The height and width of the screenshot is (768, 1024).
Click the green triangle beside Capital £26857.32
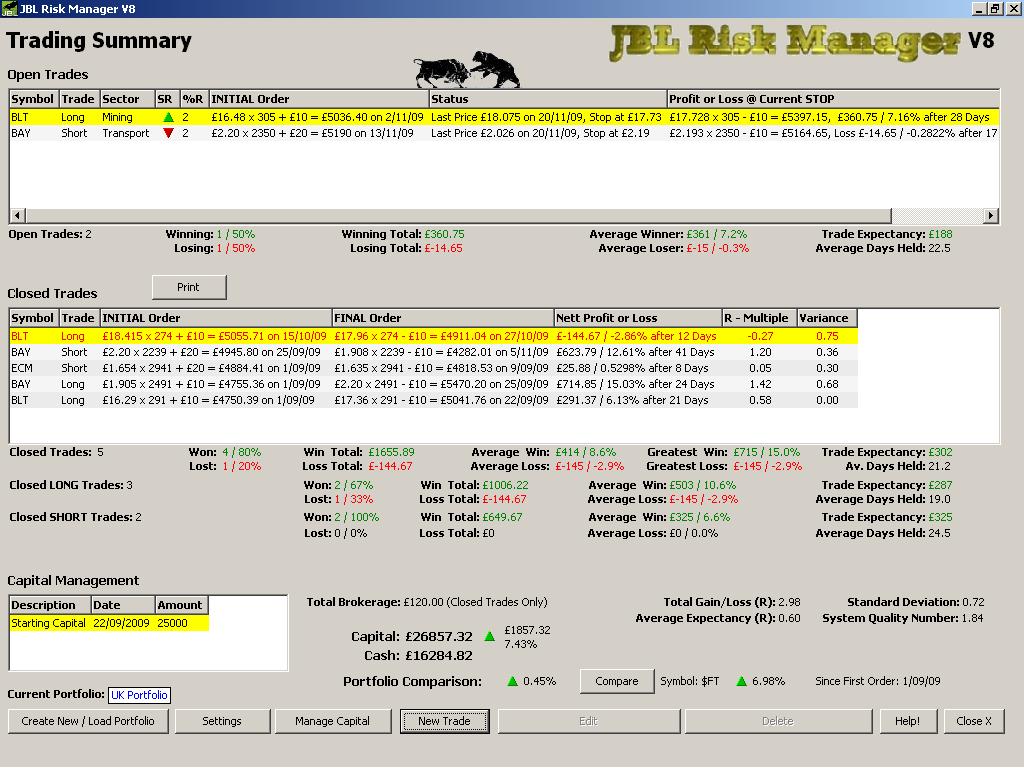pos(489,636)
